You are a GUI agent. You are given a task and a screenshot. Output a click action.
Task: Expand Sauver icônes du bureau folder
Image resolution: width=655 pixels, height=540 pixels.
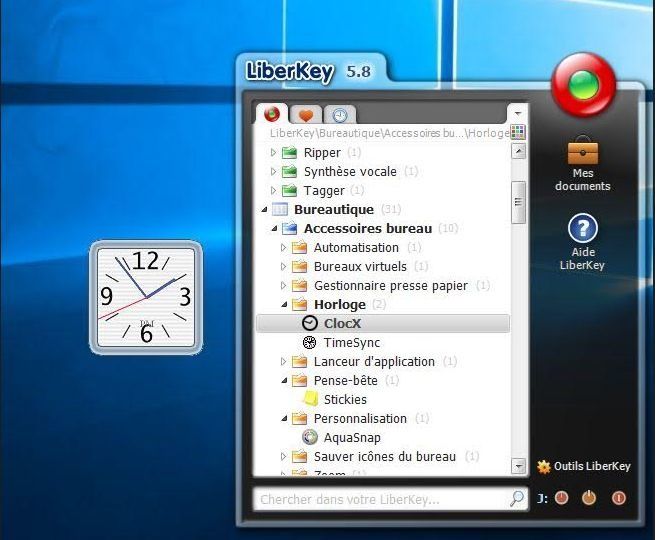pyautogui.click(x=283, y=456)
